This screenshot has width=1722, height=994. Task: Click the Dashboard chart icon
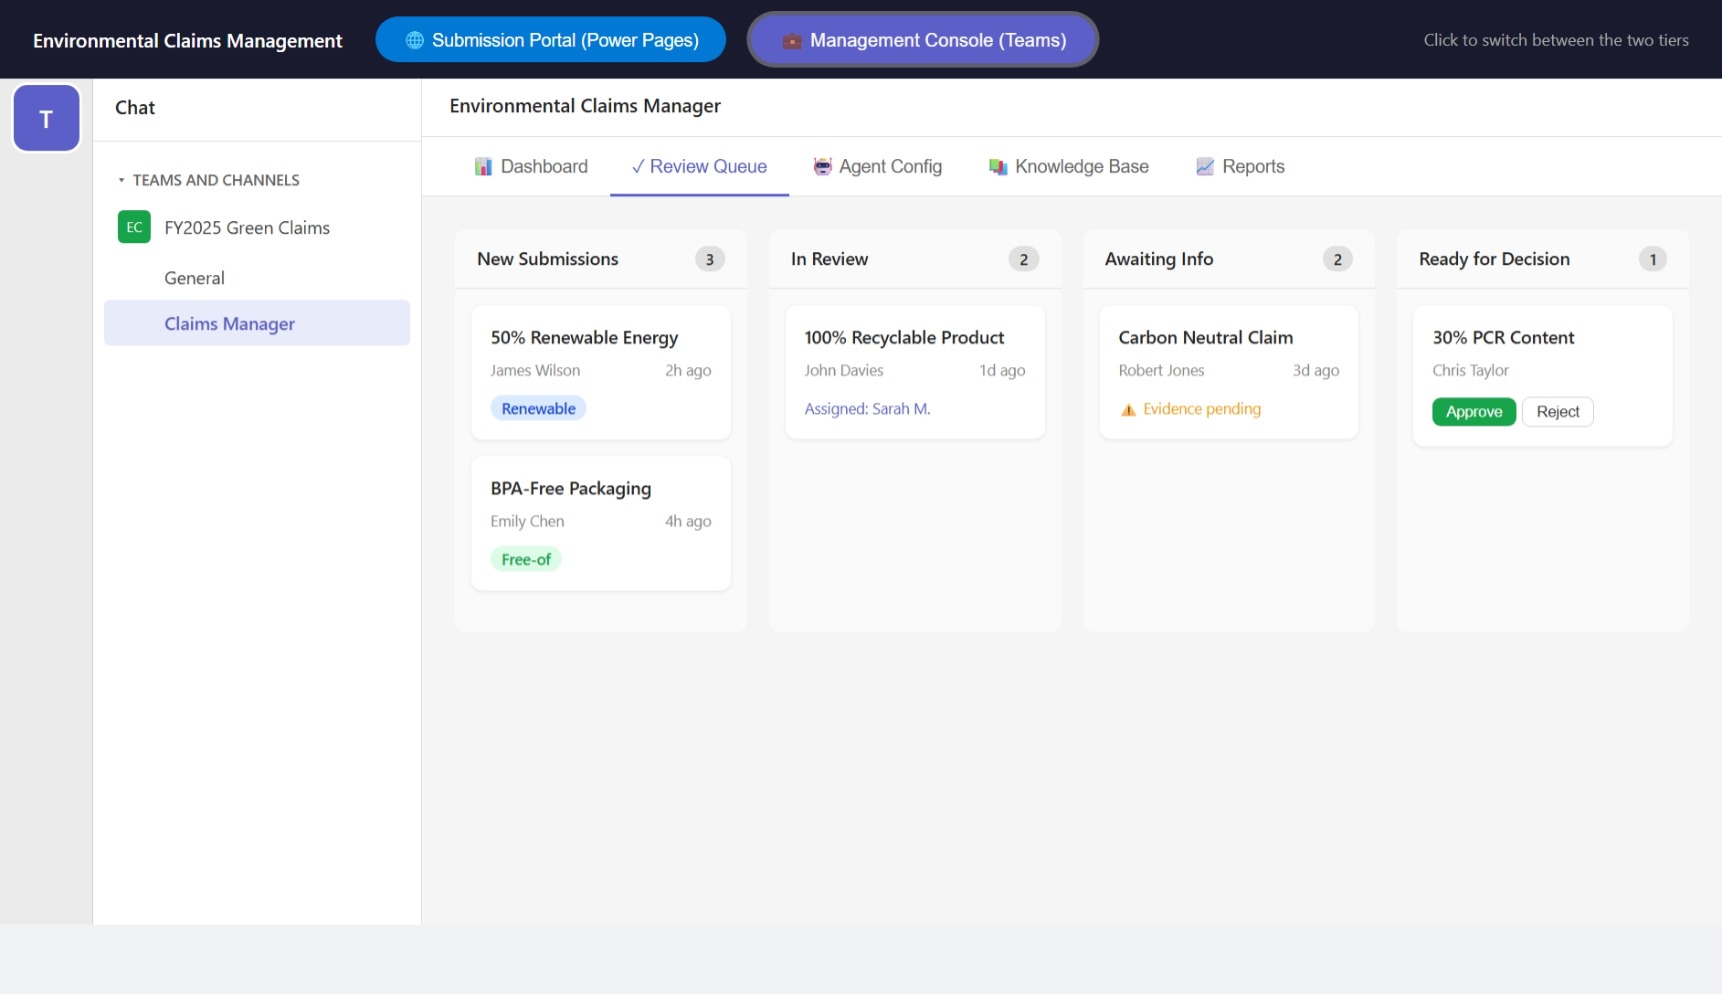coord(483,167)
